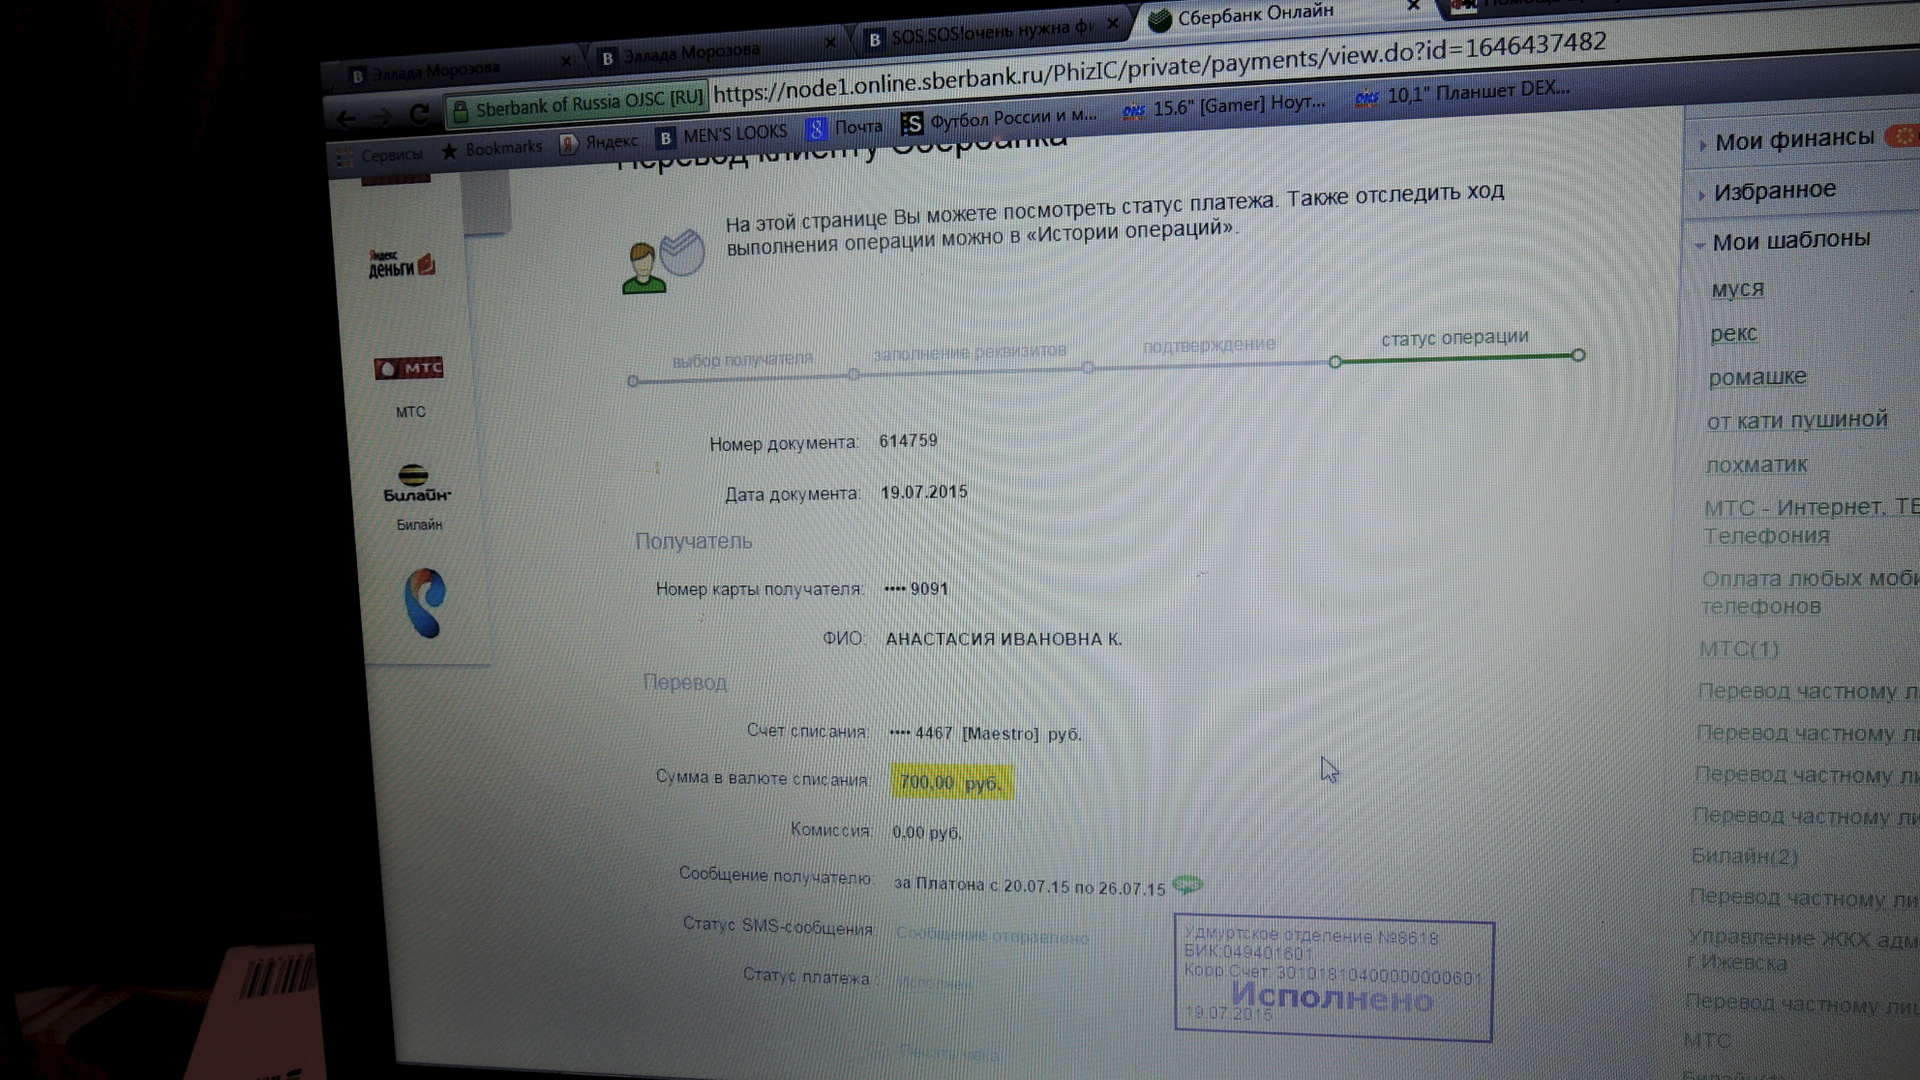Switch to the SOS.SOS browser tab
This screenshot has width=1920, height=1080.
point(990,33)
